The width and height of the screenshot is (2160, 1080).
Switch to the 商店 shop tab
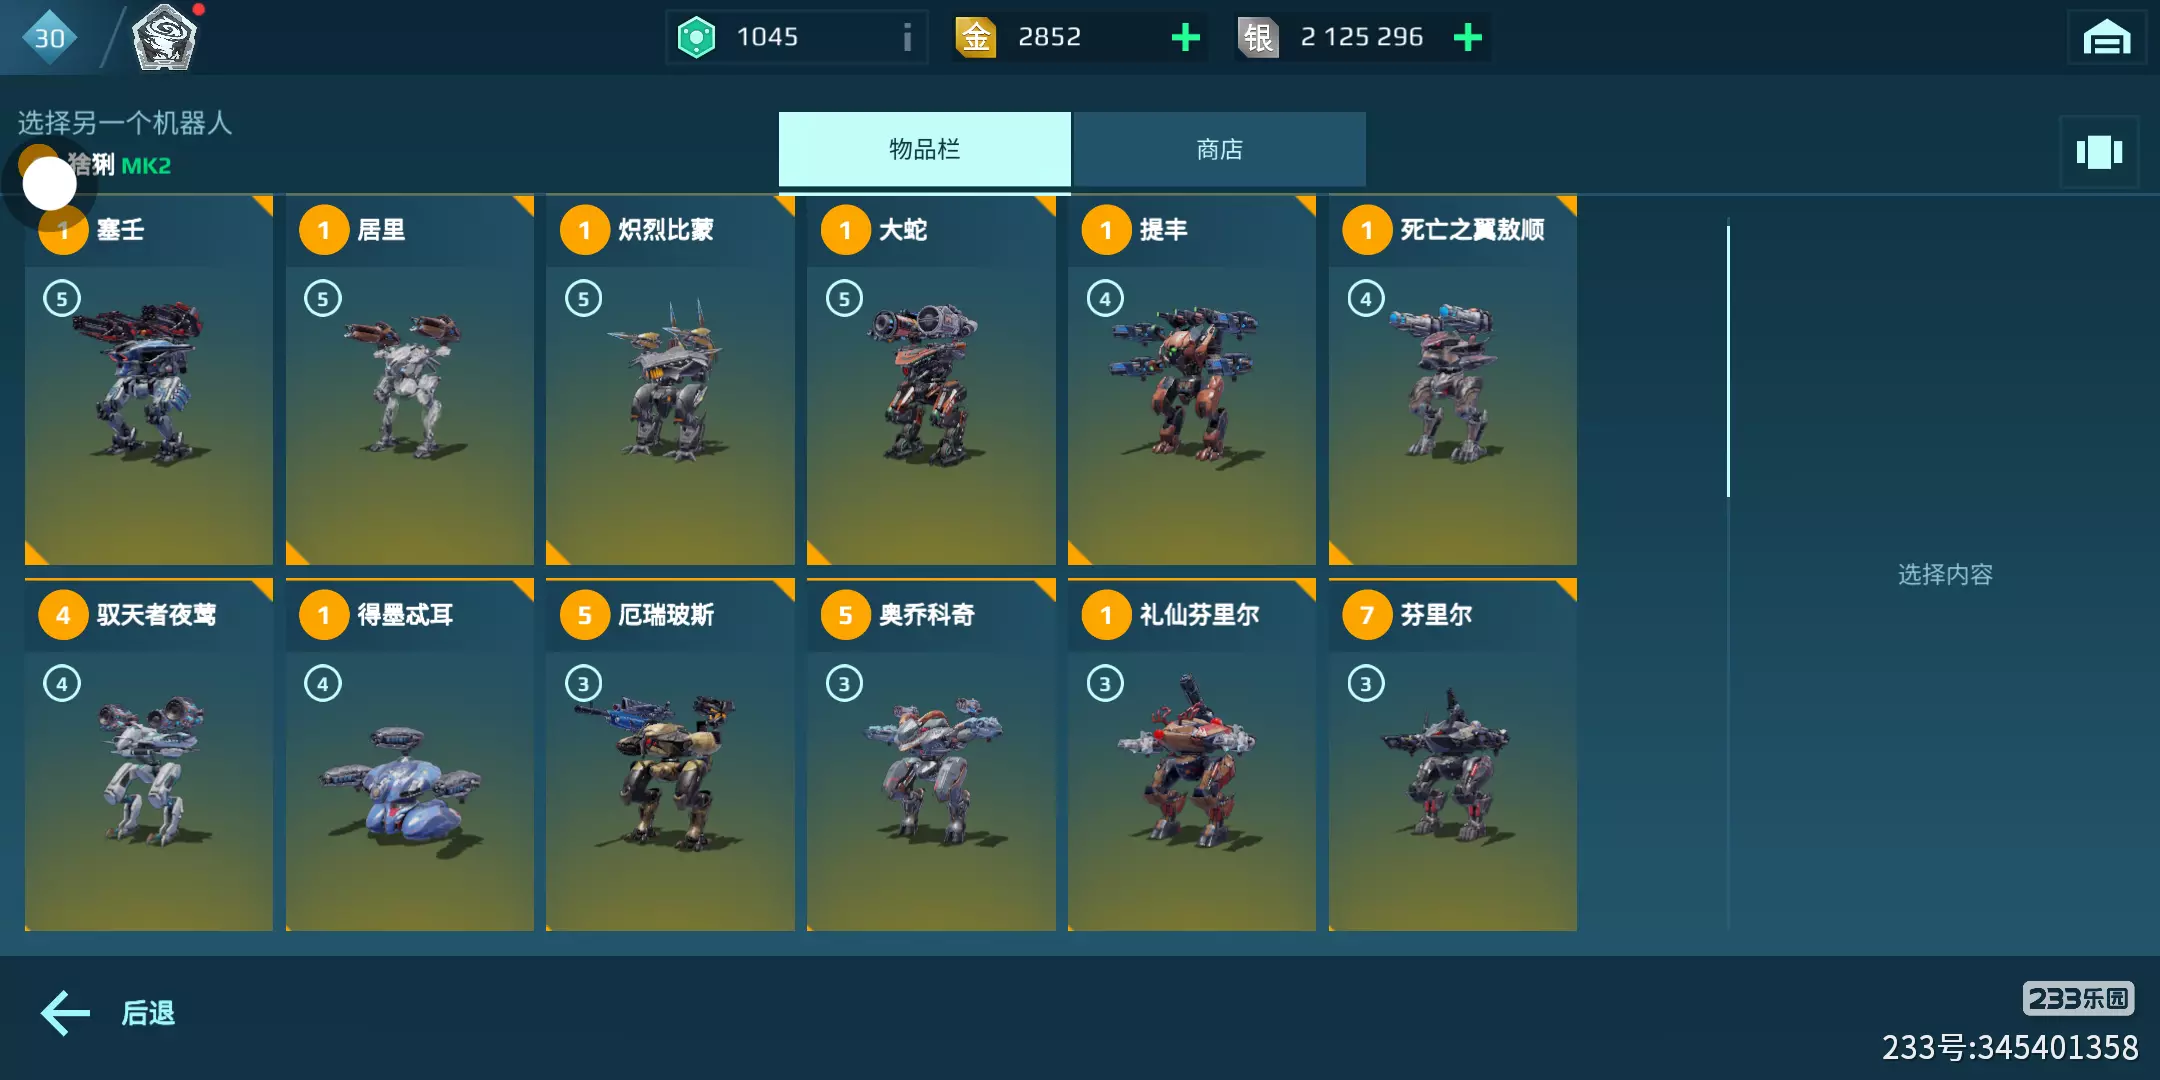coord(1220,150)
